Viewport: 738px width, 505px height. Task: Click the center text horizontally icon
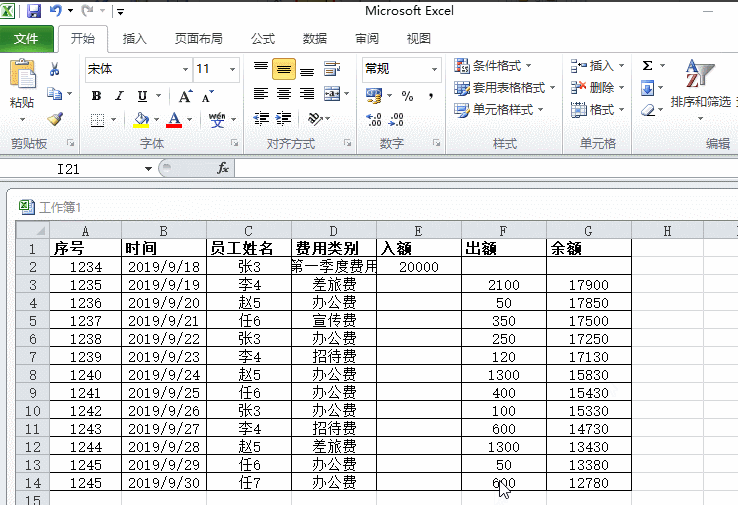(284, 94)
